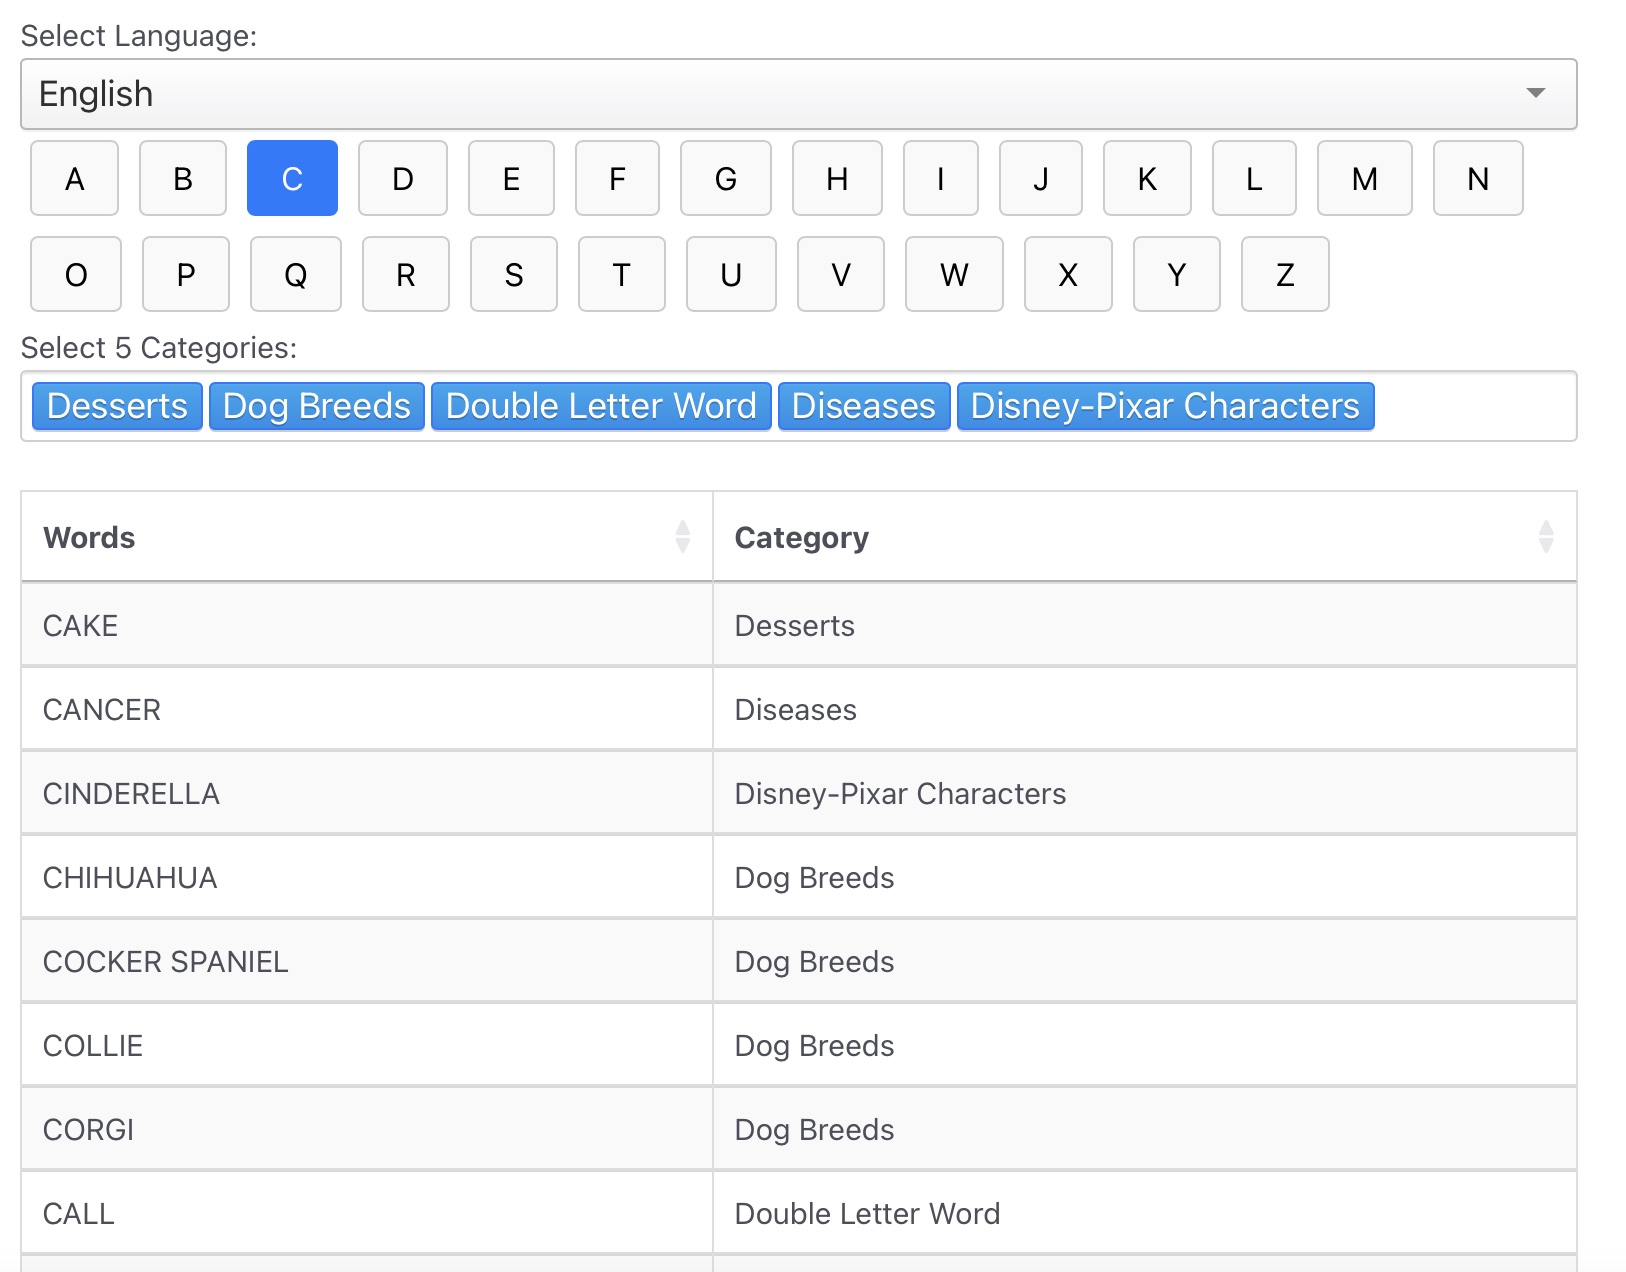Deselect the Dog Breeds category chip

316,406
